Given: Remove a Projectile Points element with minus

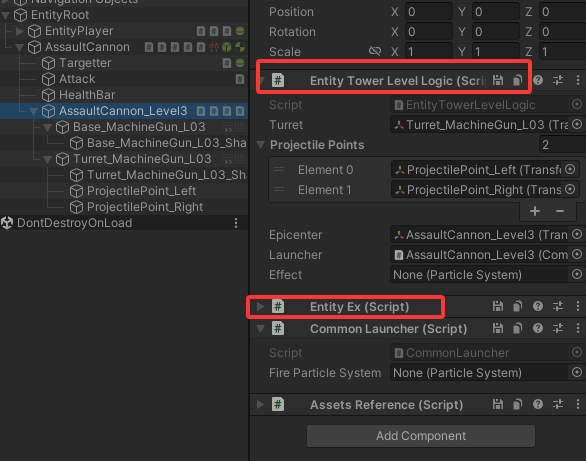Looking at the screenshot, I should click(559, 211).
